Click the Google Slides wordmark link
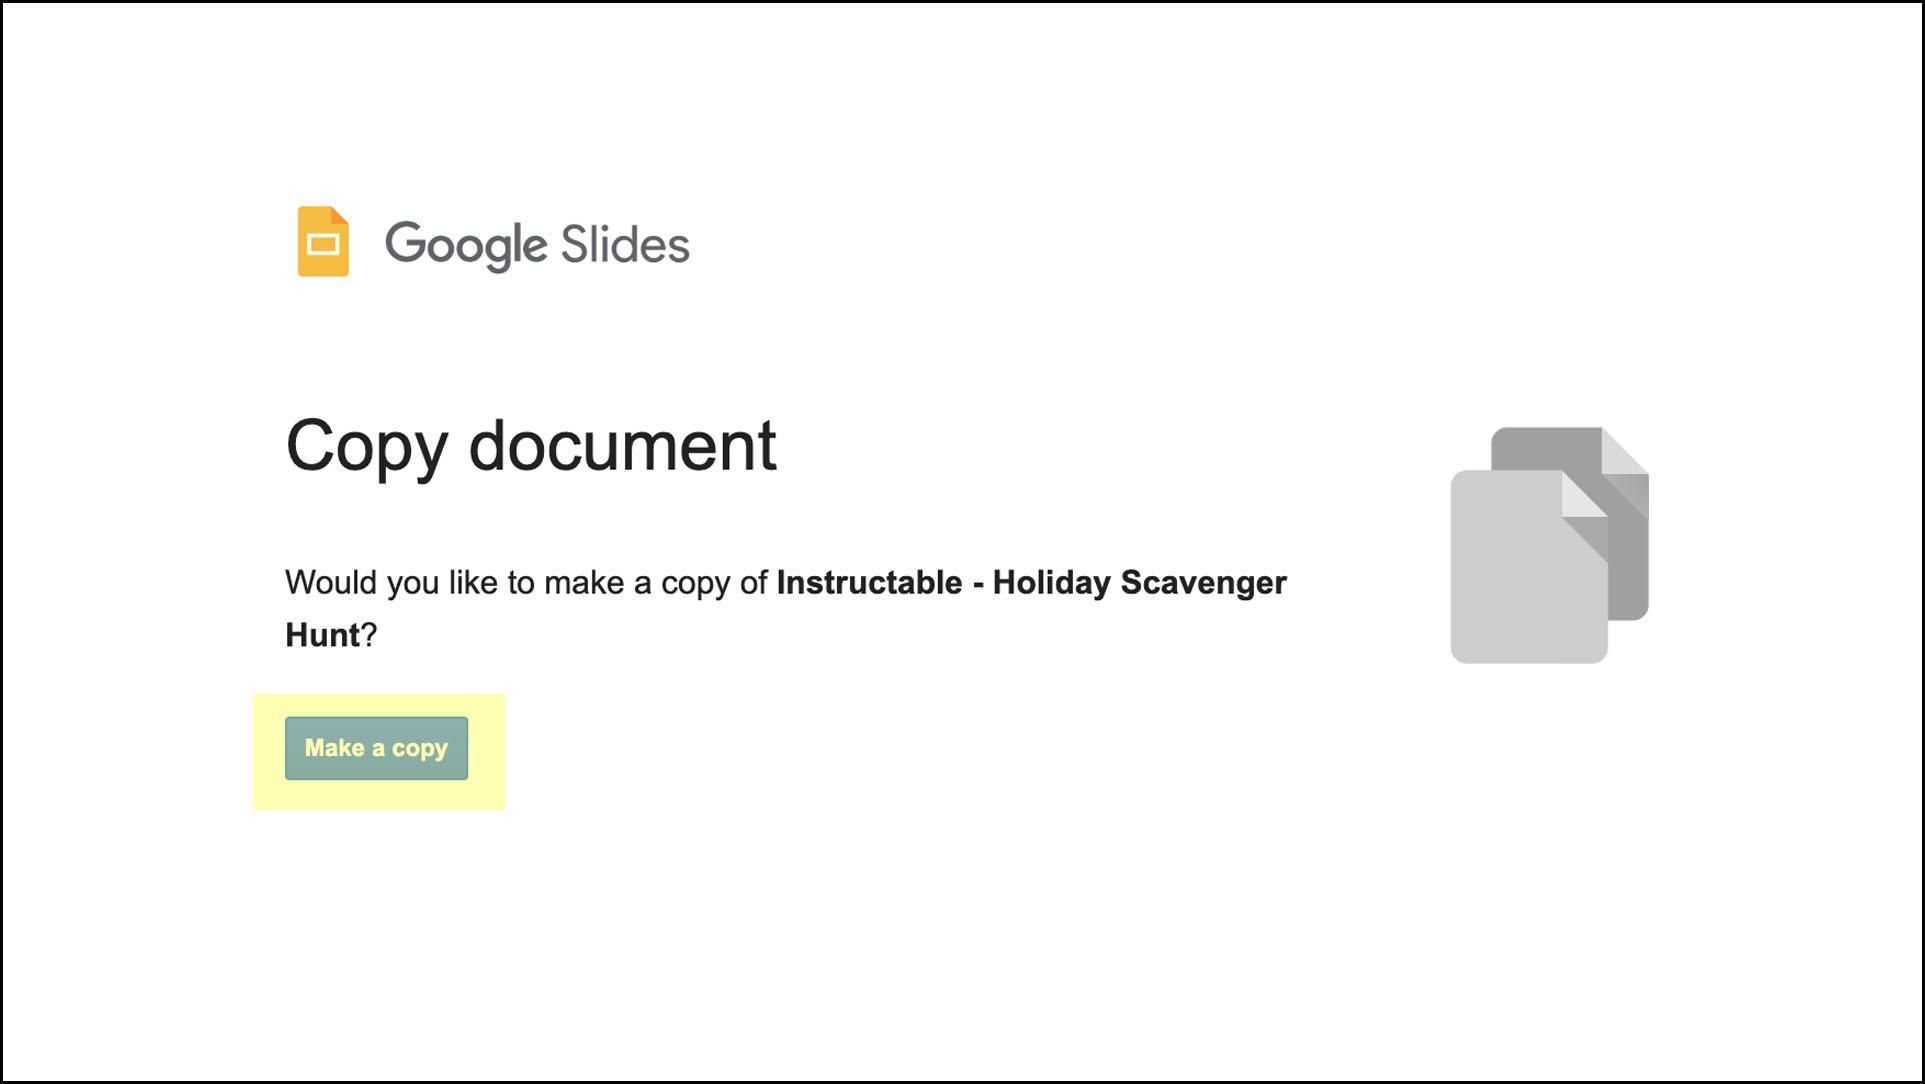1925x1084 pixels. 537,243
